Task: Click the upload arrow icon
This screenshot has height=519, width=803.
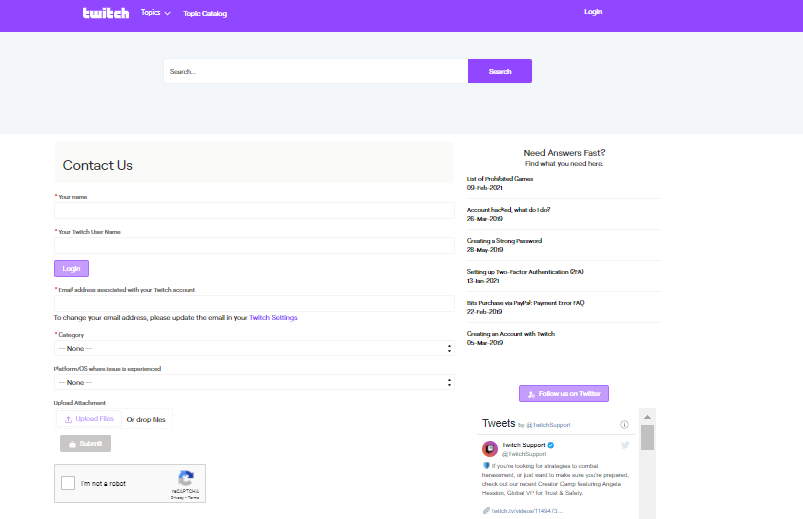Action: pos(68,419)
